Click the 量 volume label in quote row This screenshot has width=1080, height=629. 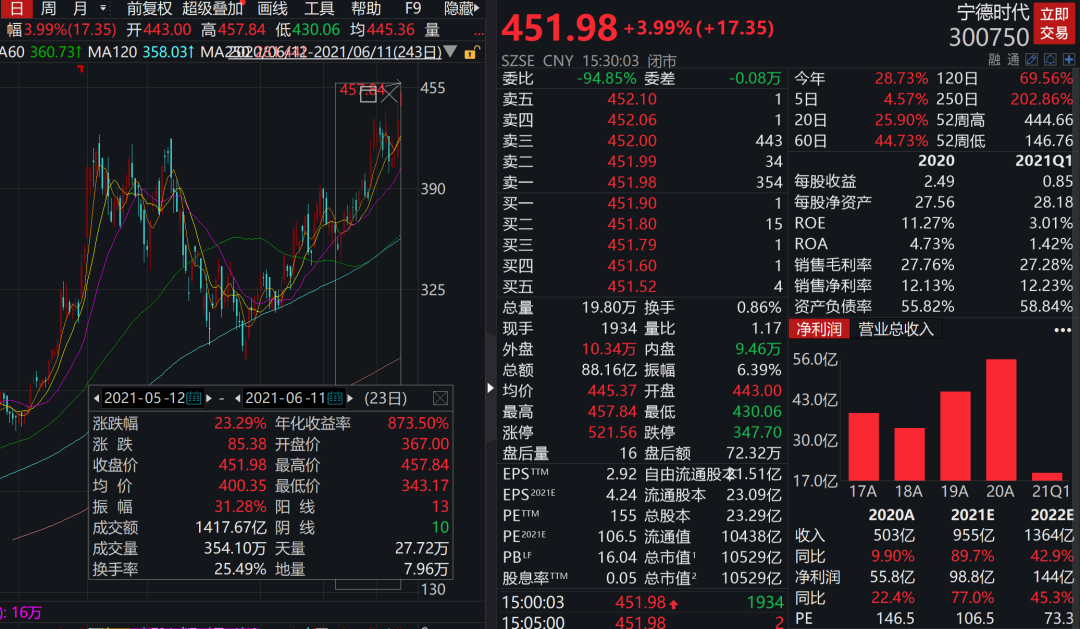(x=432, y=30)
